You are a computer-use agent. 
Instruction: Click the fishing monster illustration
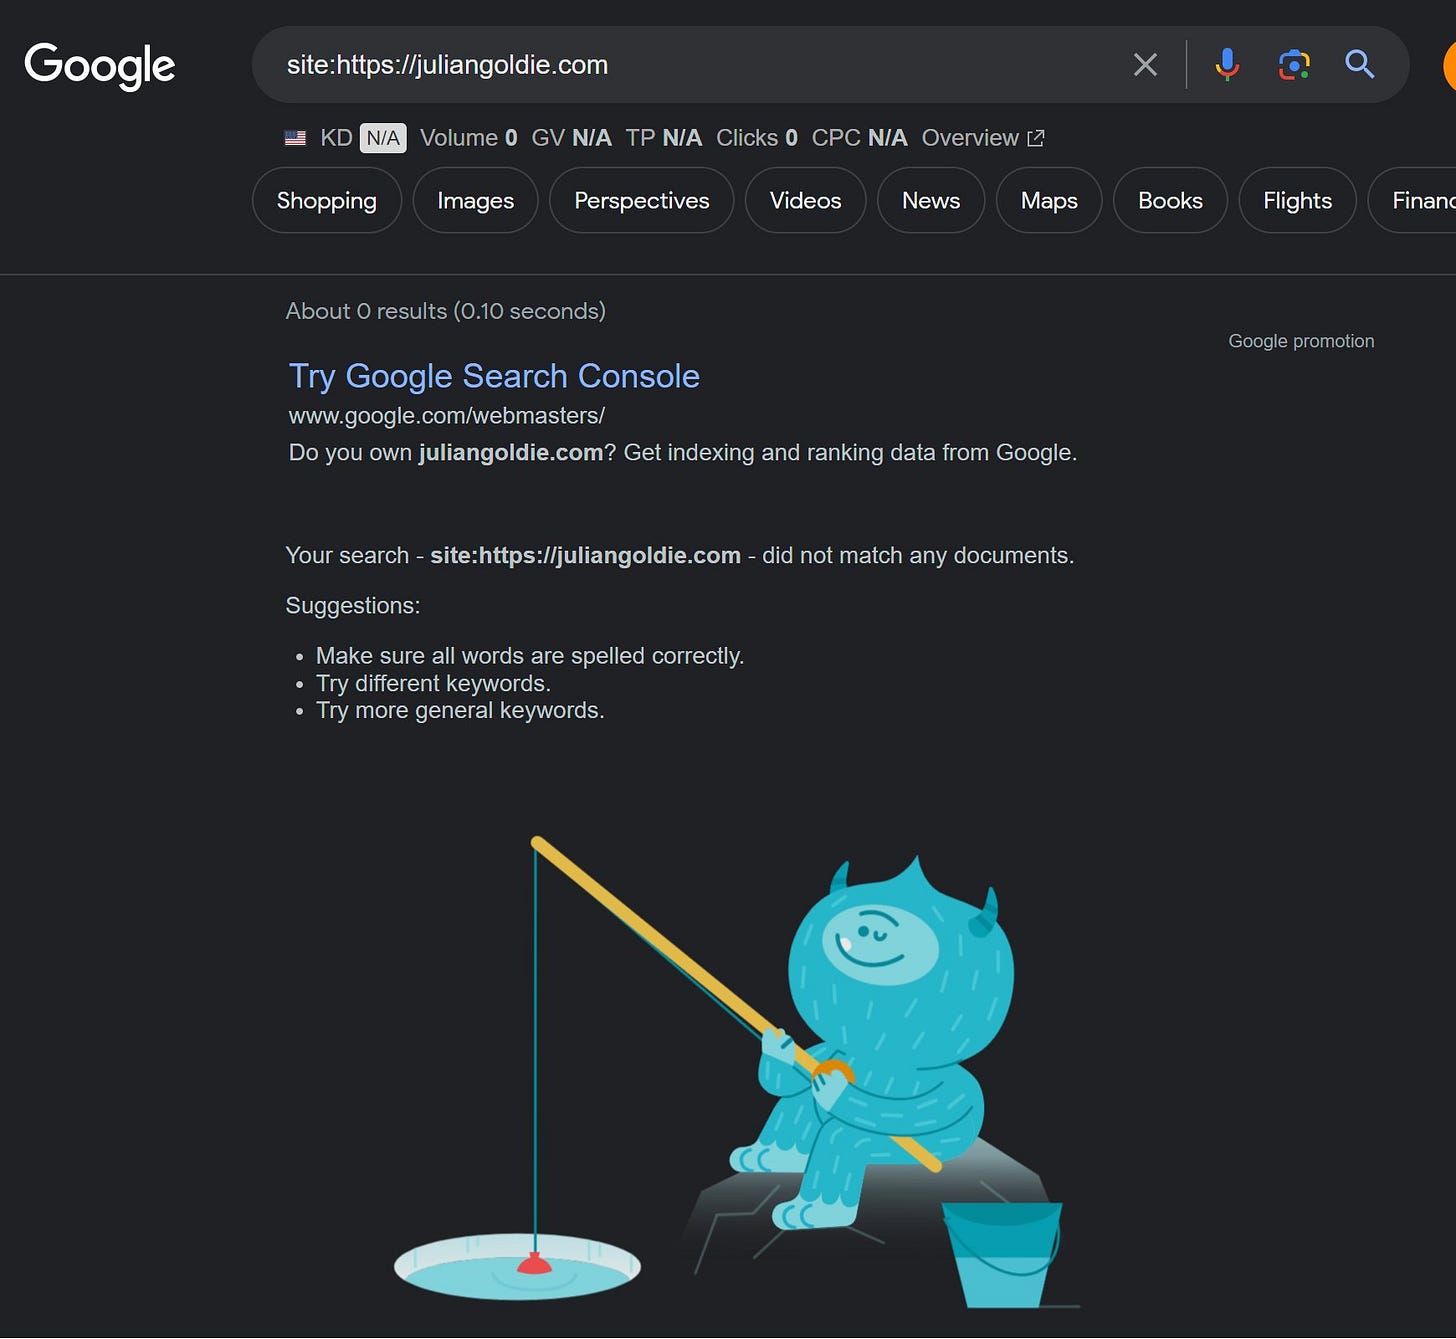[x=737, y=1072]
